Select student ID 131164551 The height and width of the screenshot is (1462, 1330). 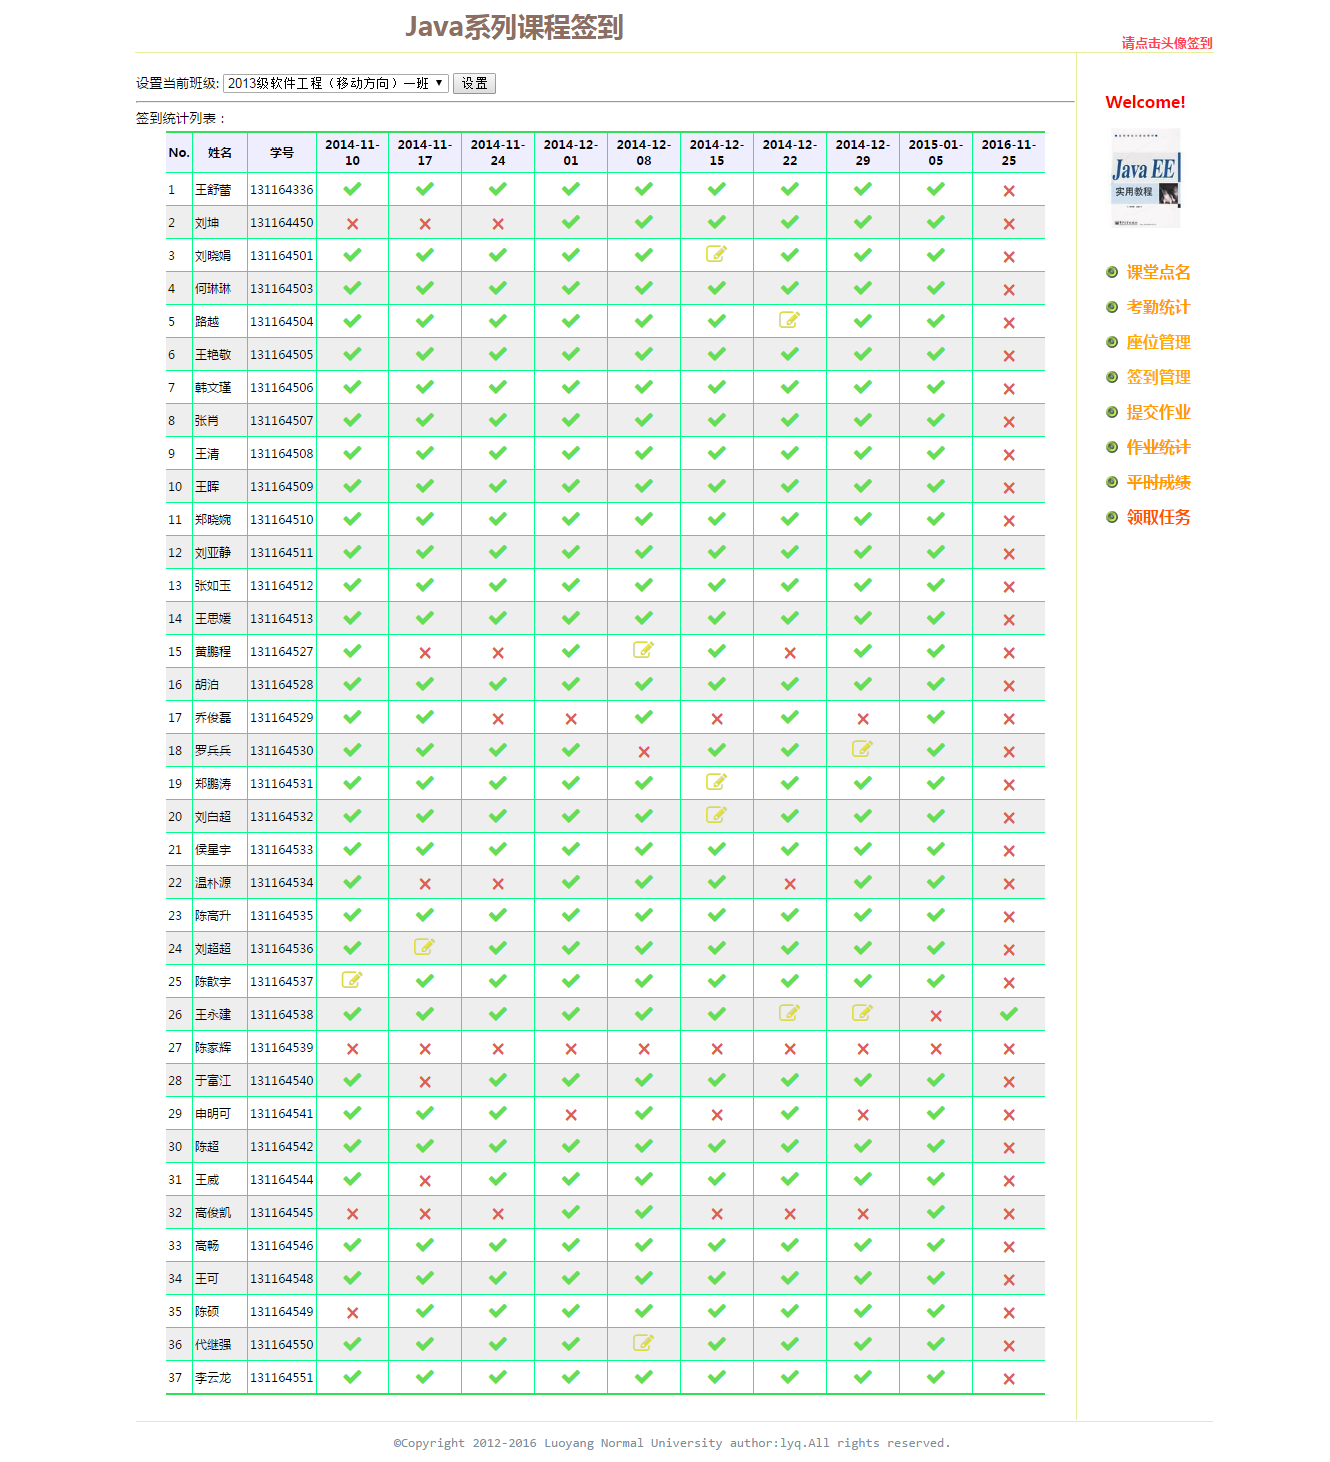click(x=282, y=1378)
